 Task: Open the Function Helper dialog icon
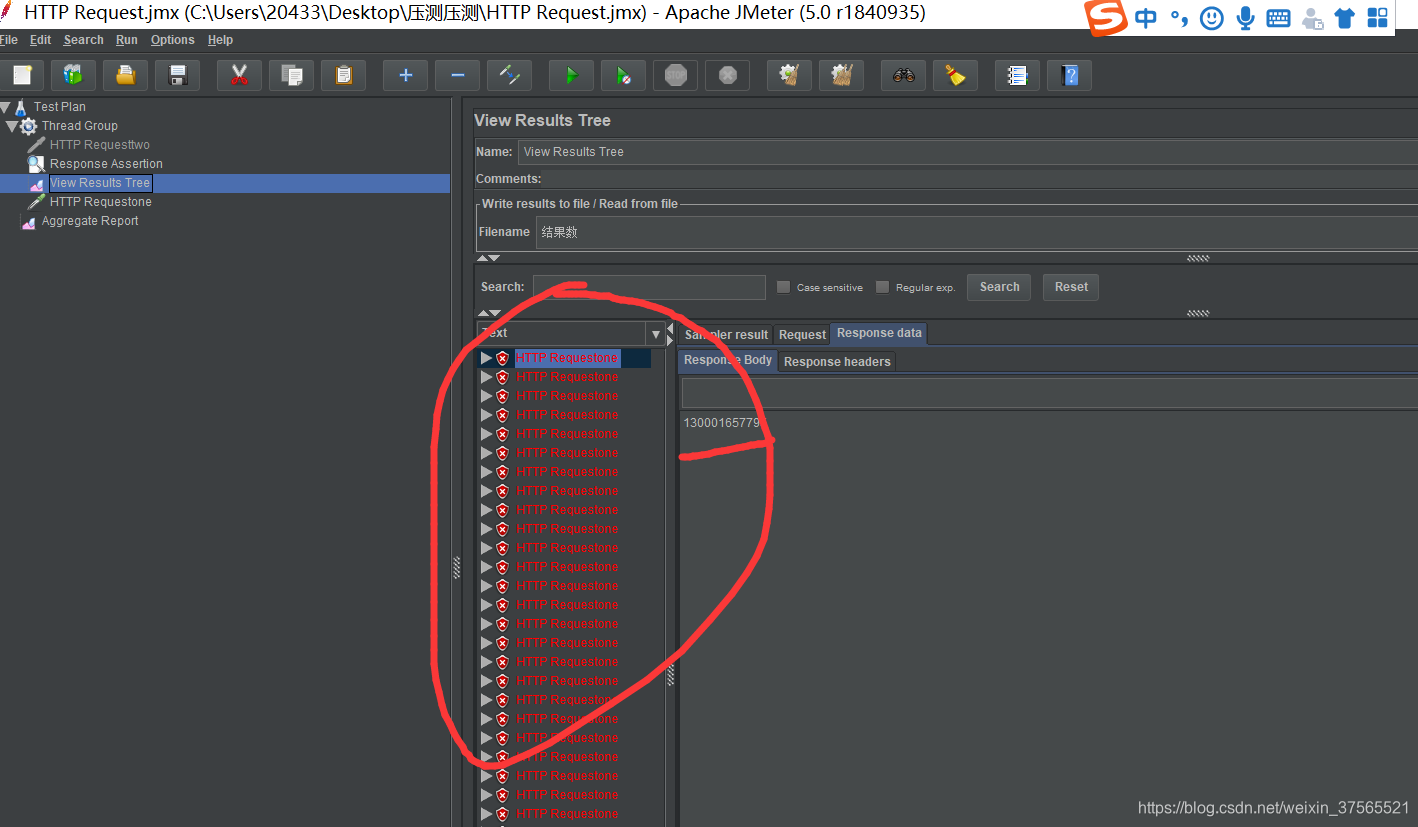1017,75
